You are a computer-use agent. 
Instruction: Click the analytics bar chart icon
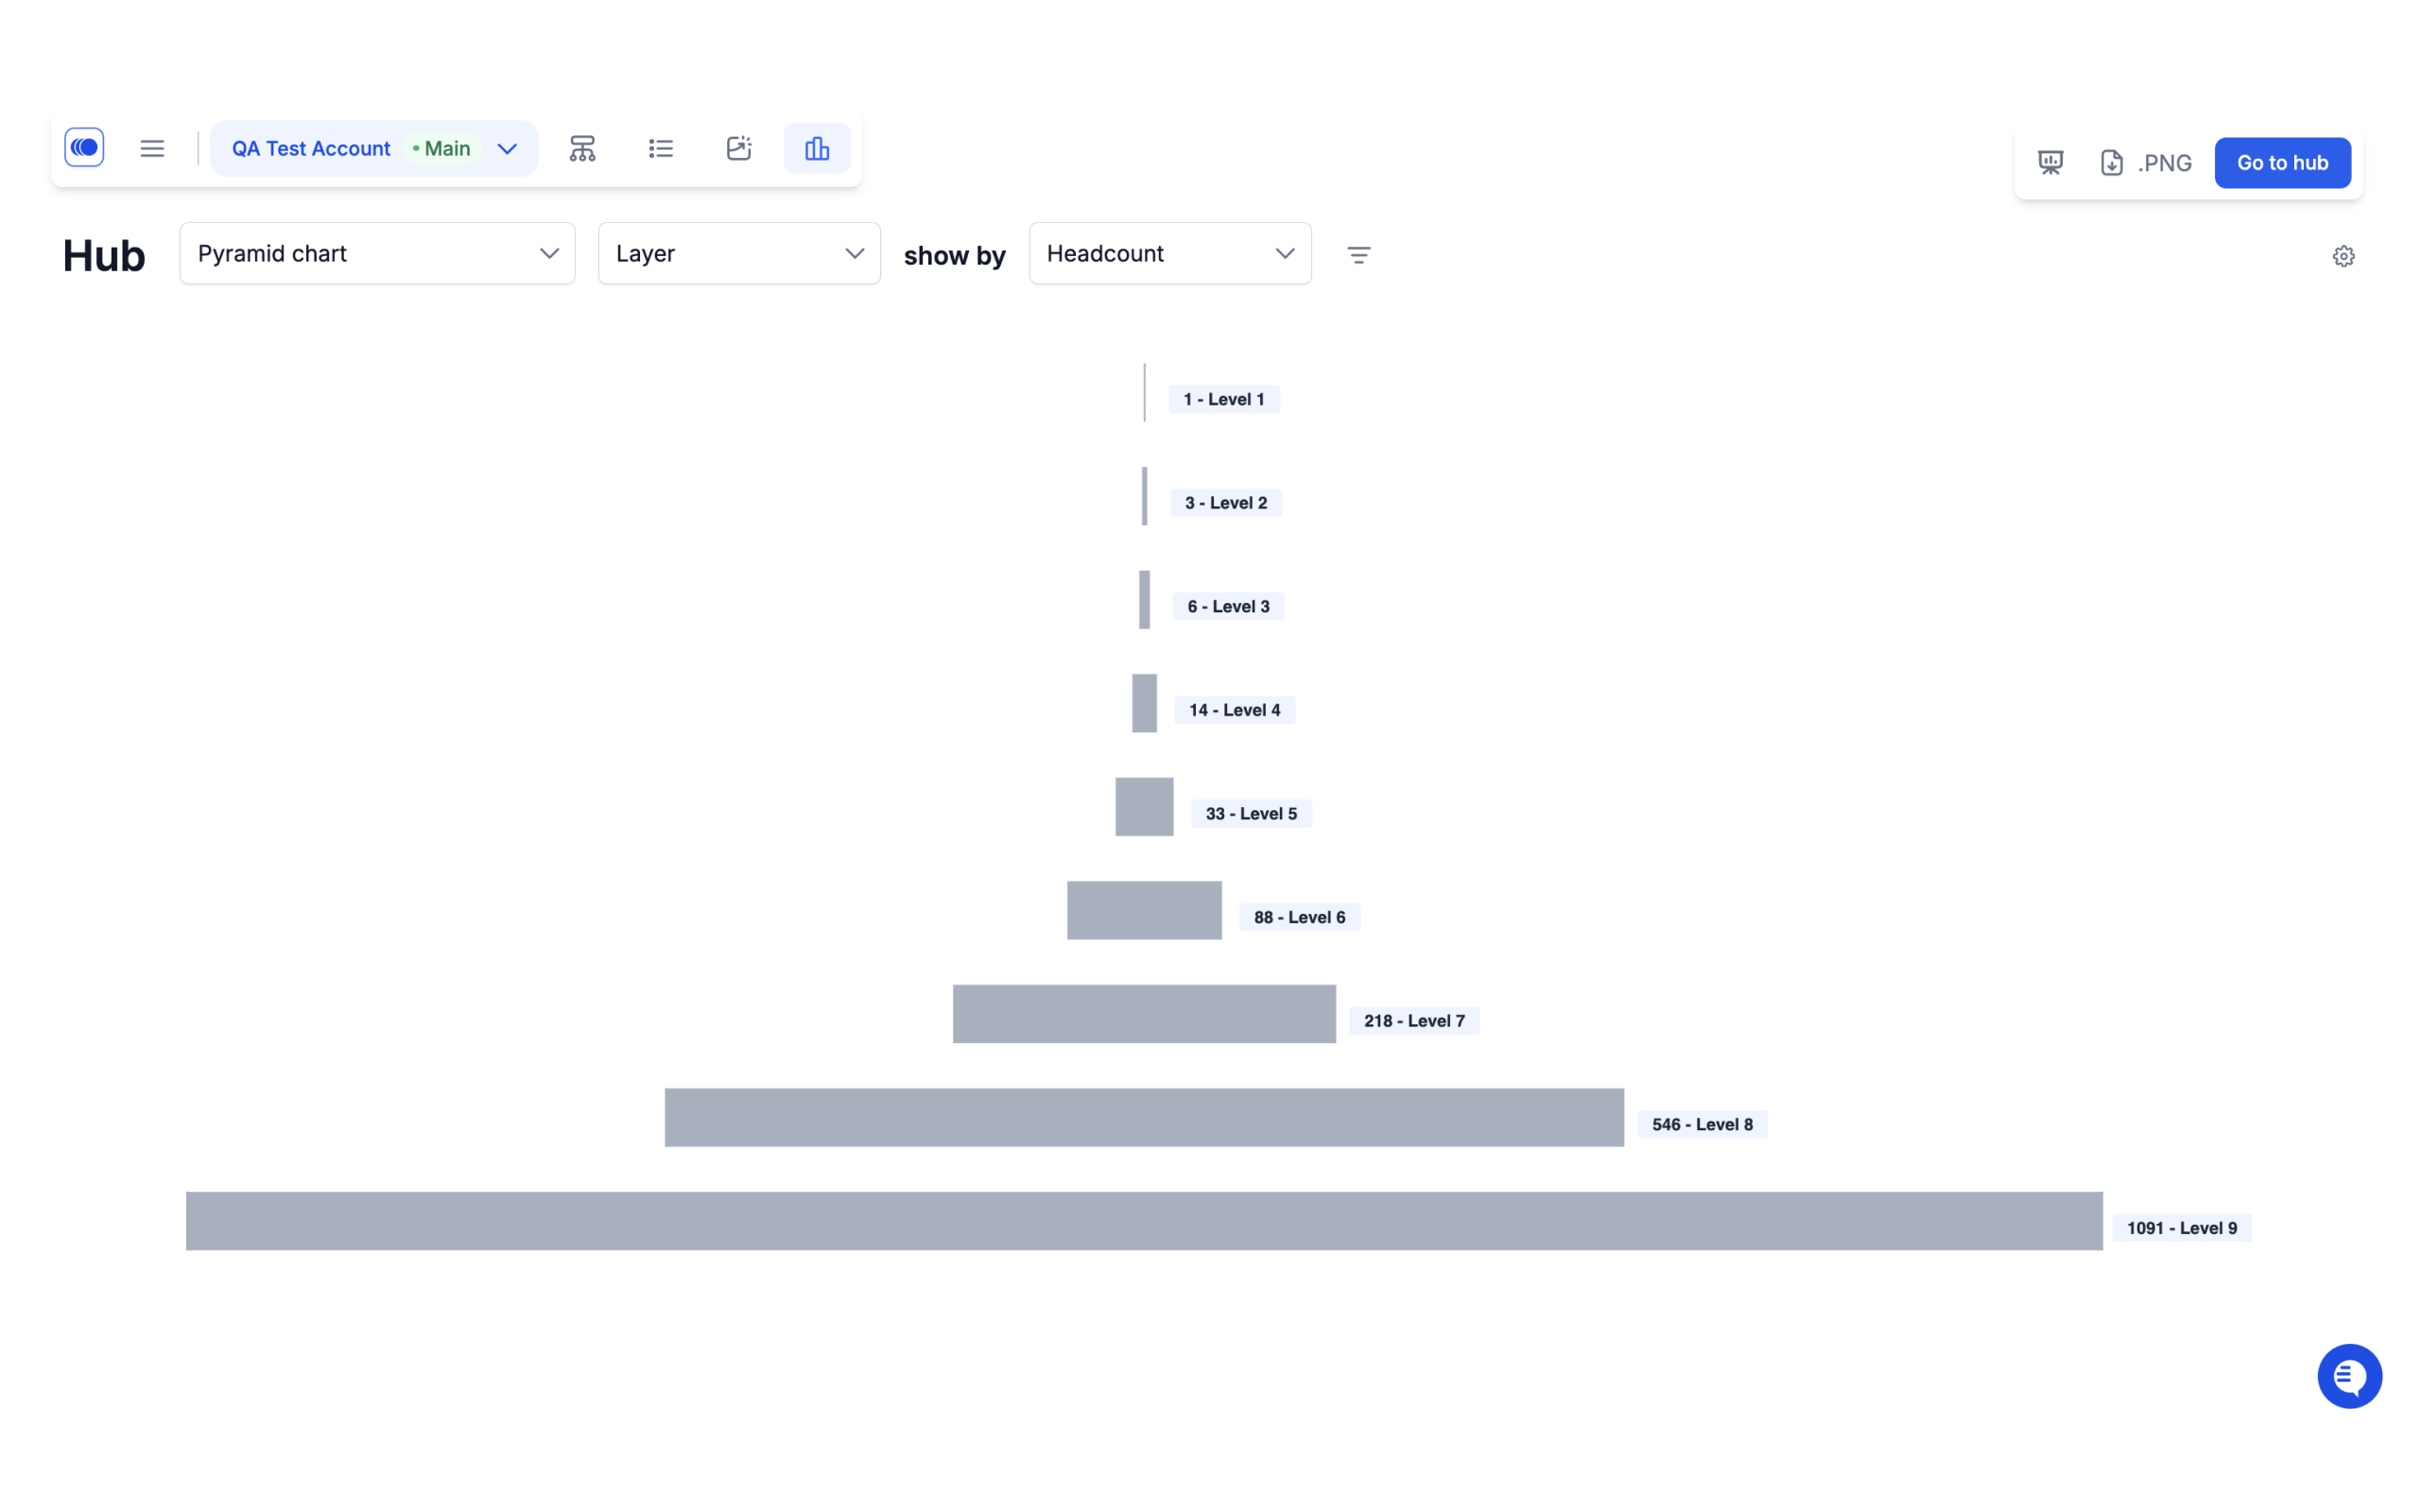816,148
